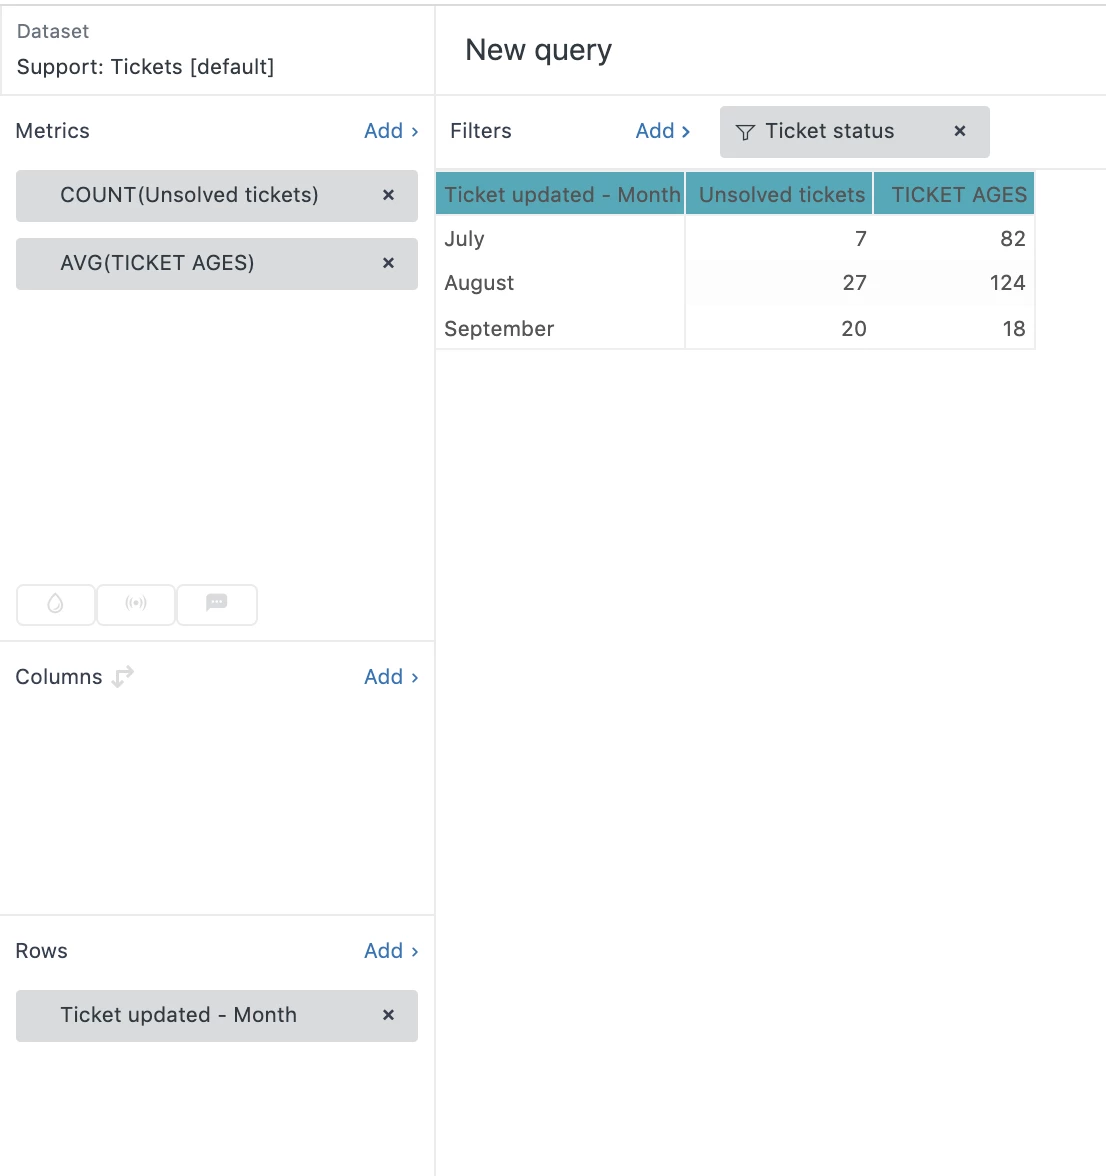The width and height of the screenshot is (1106, 1176).
Task: Click the TICKET AGES column header
Action: pos(954,194)
